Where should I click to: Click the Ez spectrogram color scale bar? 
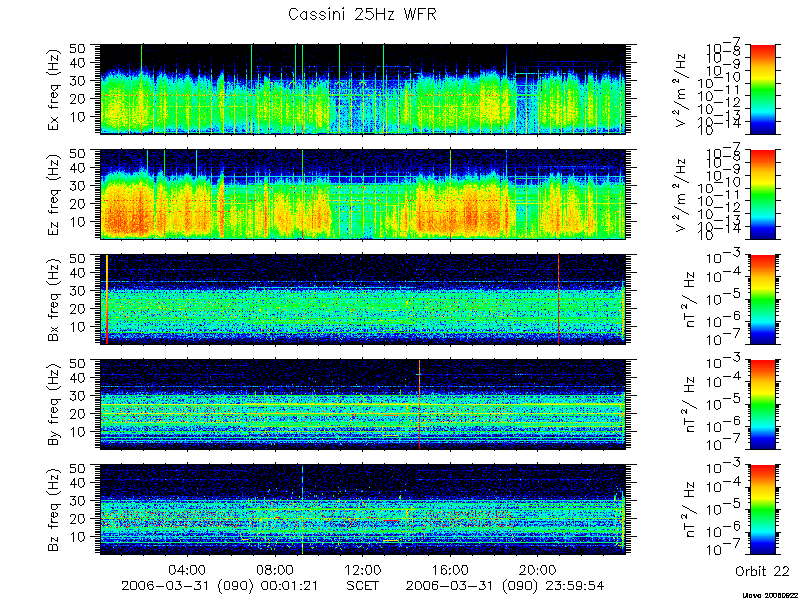click(x=762, y=194)
